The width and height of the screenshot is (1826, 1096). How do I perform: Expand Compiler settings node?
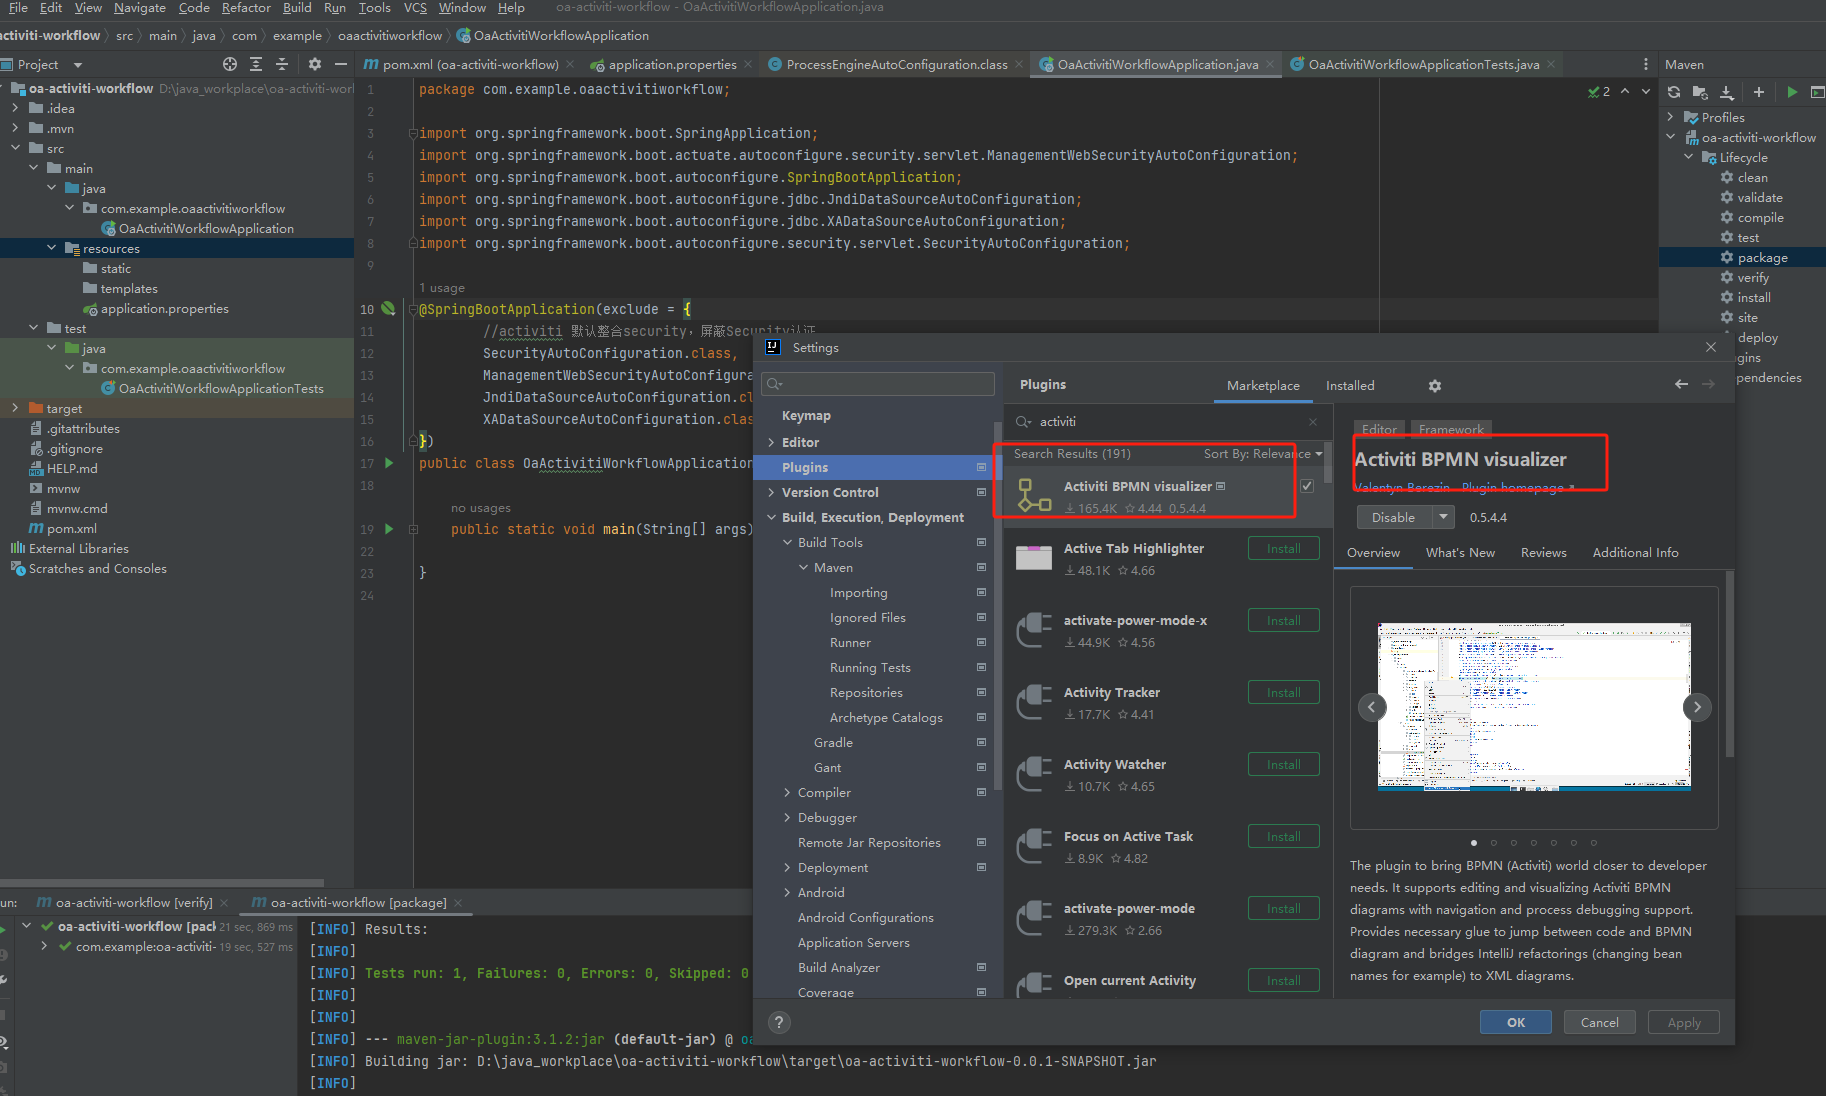click(x=787, y=792)
